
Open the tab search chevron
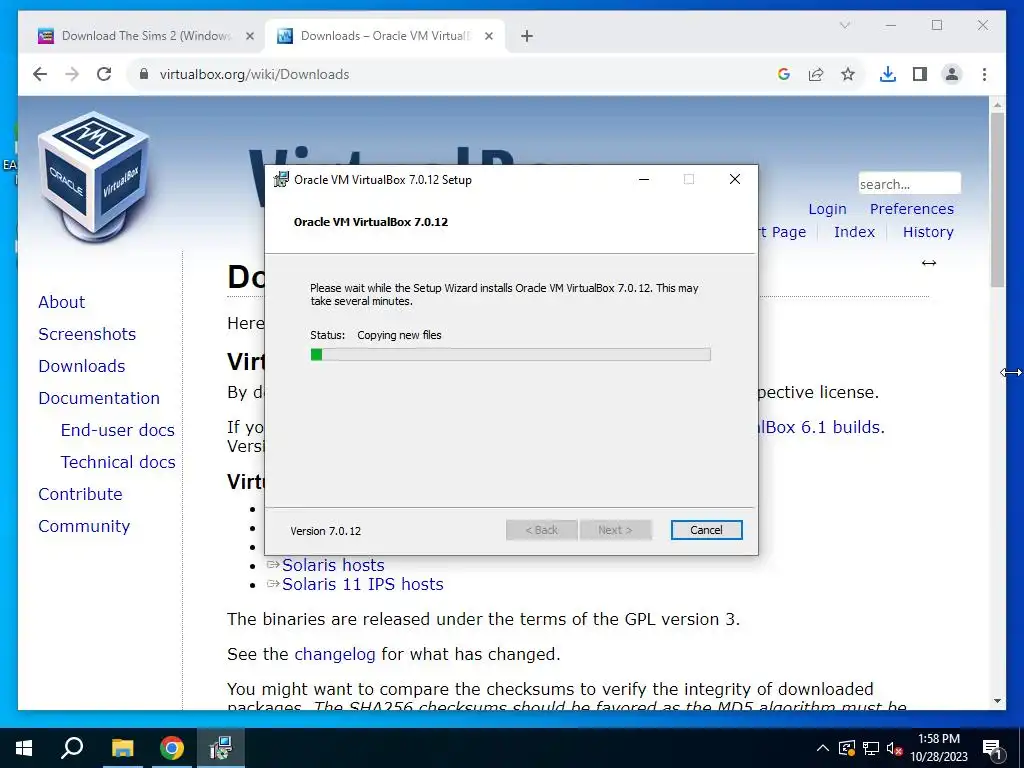844,25
